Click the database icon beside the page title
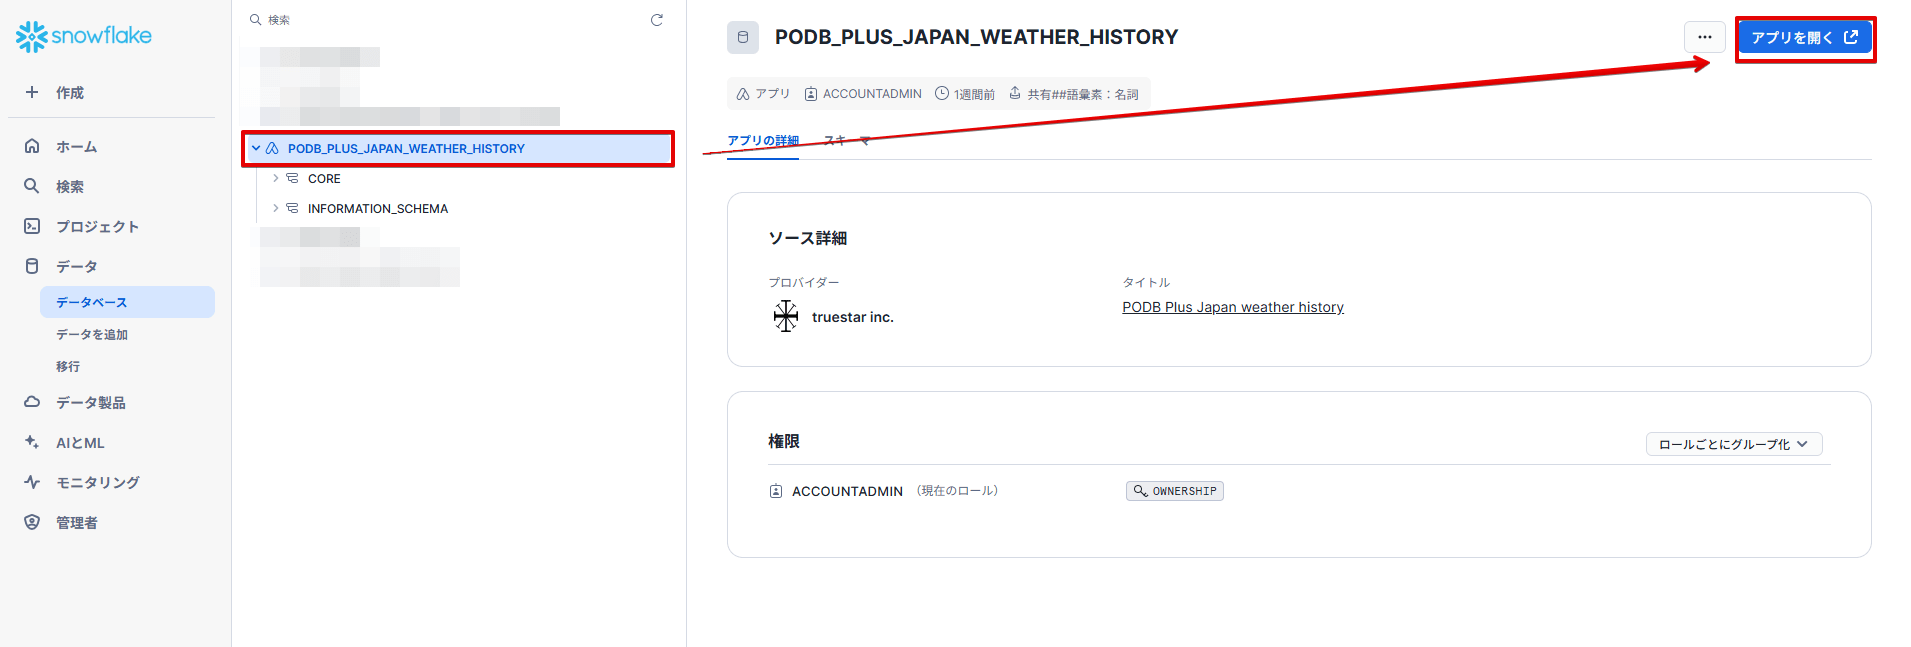This screenshot has width=1911, height=647. pyautogui.click(x=743, y=37)
